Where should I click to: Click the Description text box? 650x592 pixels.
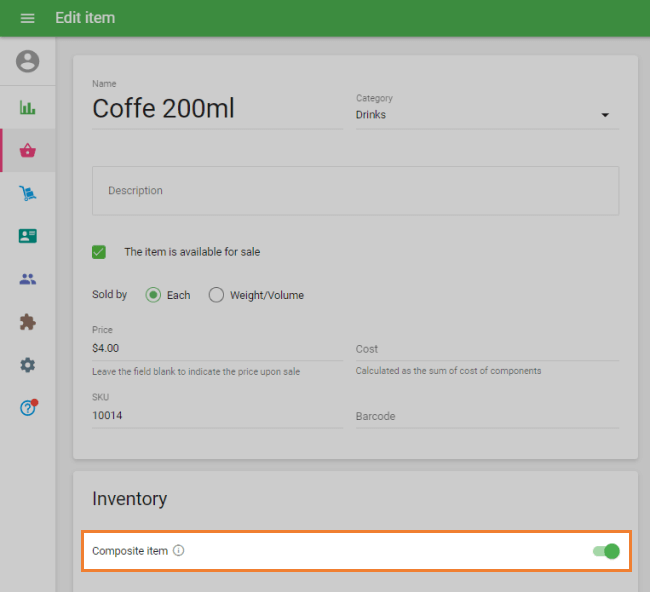(x=355, y=191)
